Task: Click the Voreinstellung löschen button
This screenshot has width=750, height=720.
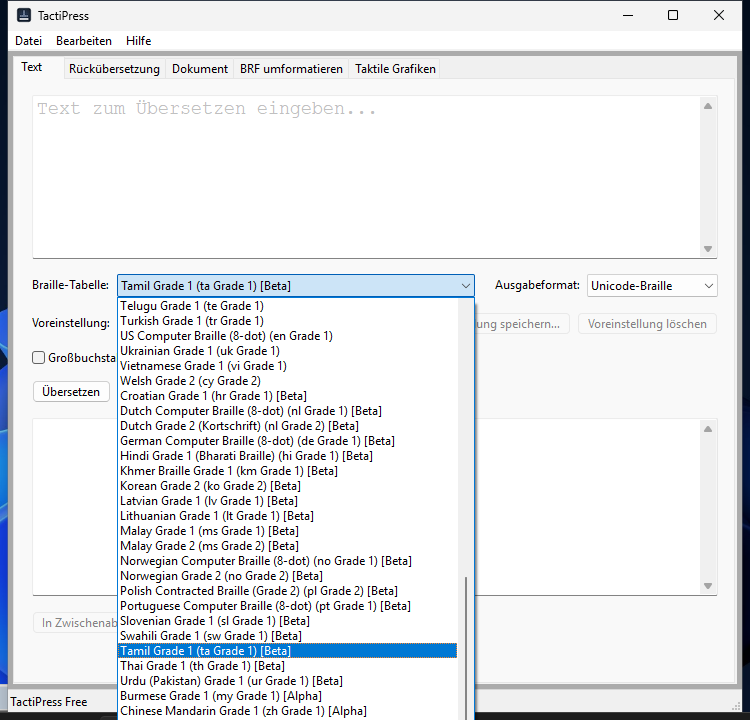Action: point(647,324)
